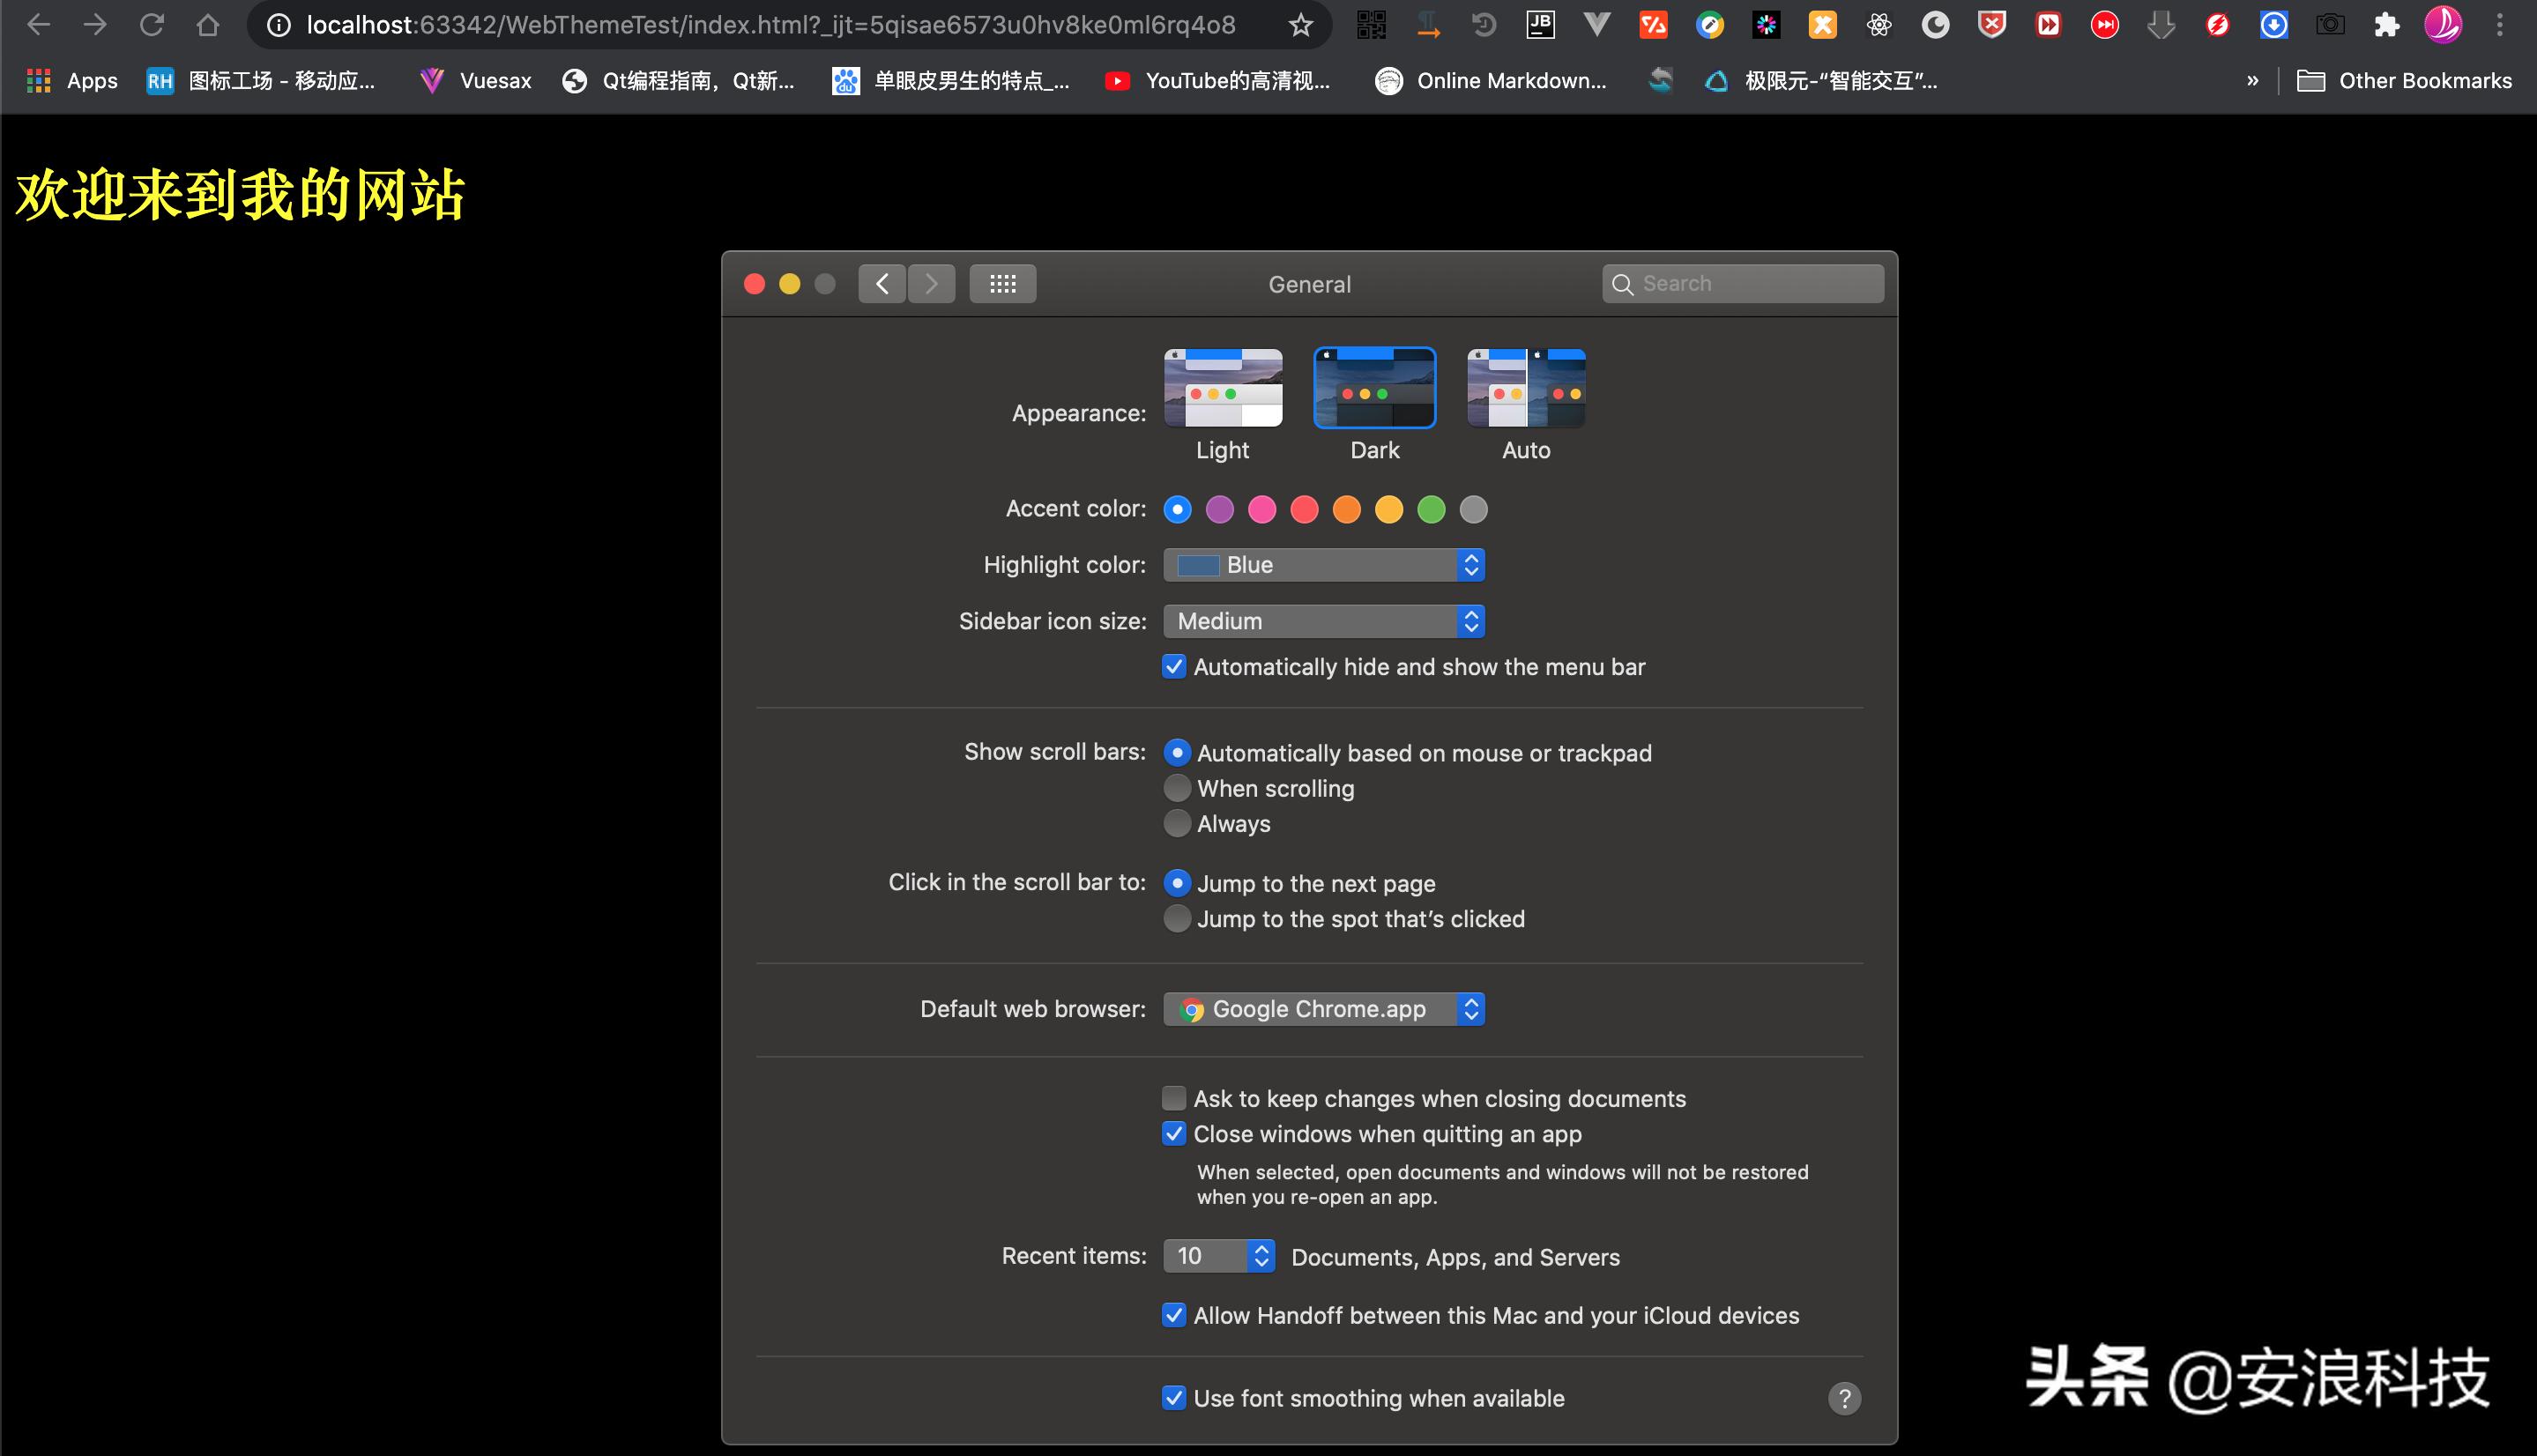Open the Extensions puzzle piece icon
This screenshot has width=2537, height=1456.
[x=2386, y=25]
